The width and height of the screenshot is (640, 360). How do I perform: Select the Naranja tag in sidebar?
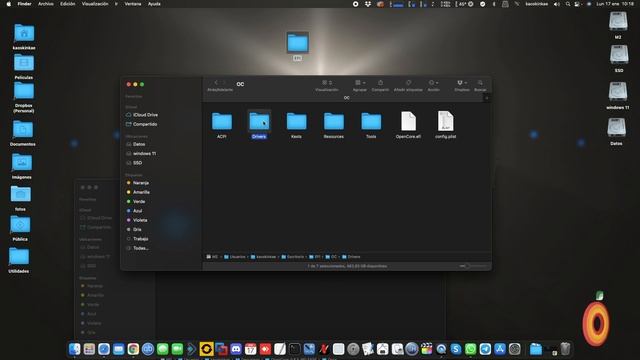(x=138, y=183)
